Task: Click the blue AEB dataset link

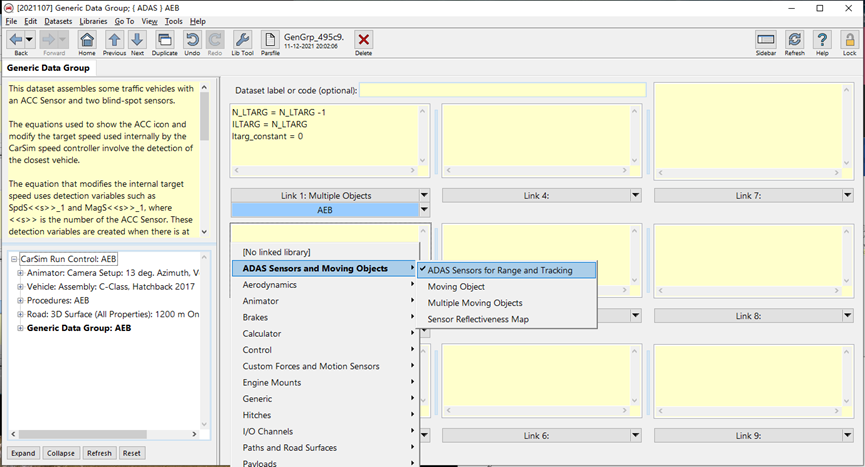Action: [x=325, y=210]
